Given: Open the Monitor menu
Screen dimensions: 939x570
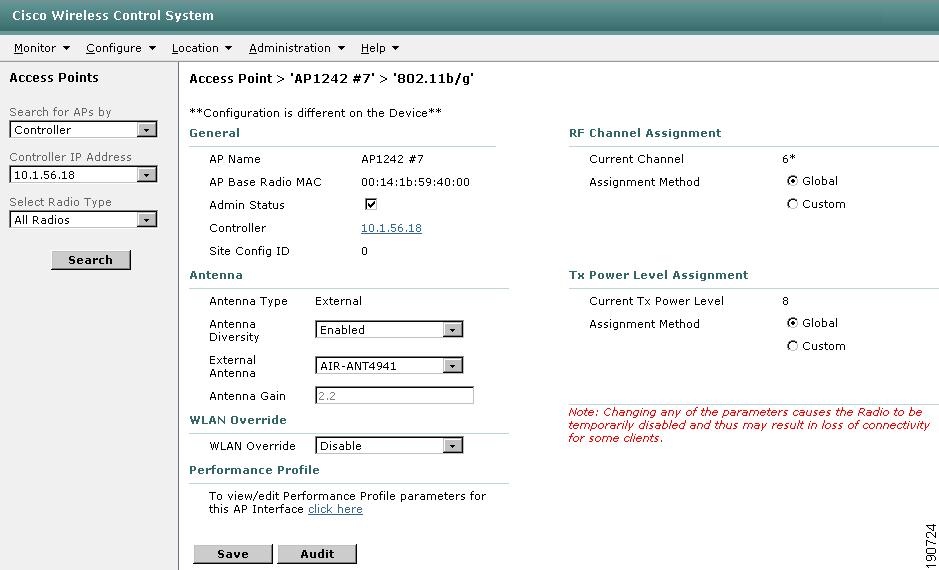Looking at the screenshot, I should [x=41, y=48].
